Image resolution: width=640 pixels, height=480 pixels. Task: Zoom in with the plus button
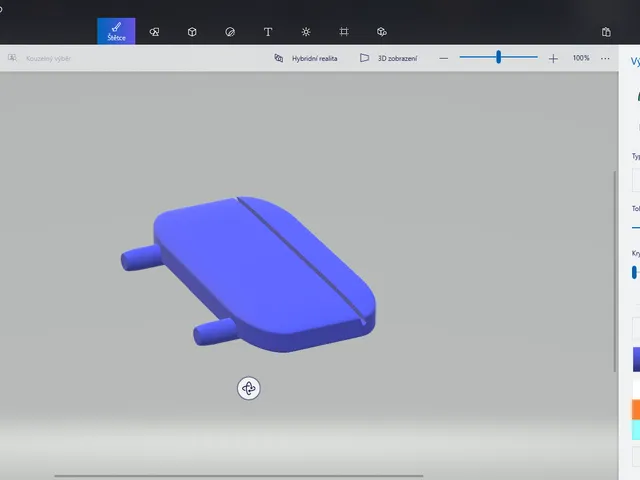(553, 59)
